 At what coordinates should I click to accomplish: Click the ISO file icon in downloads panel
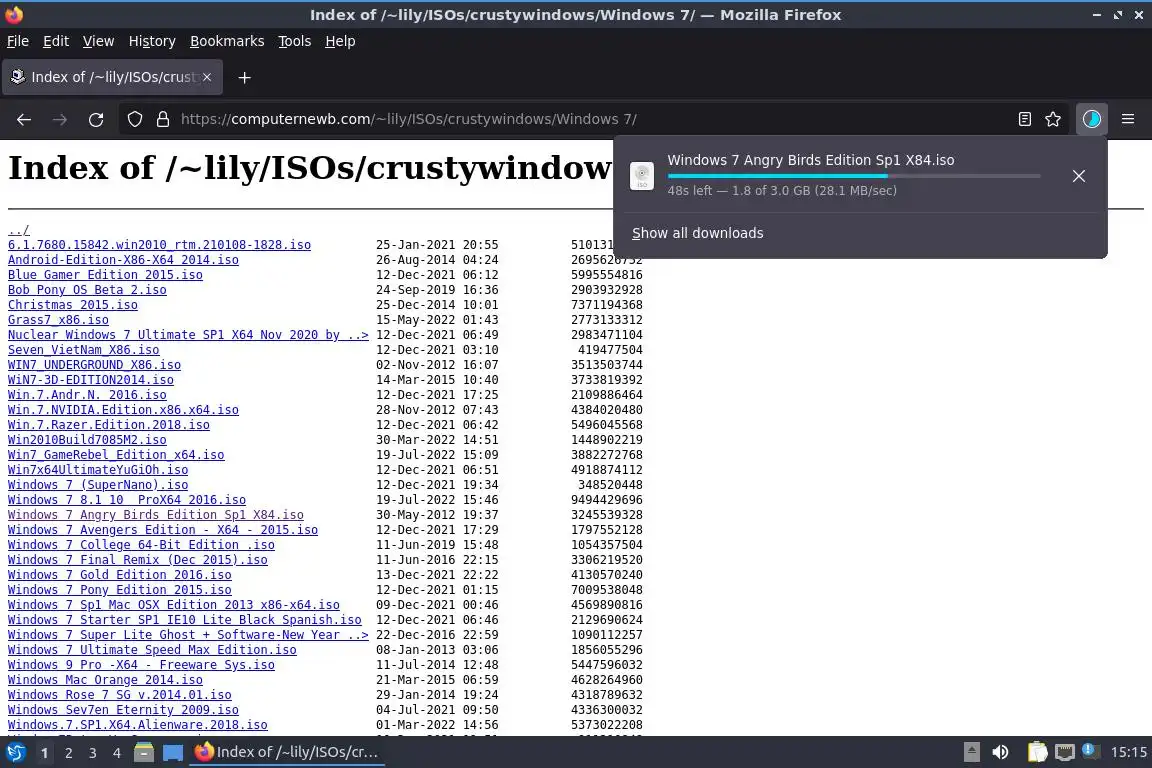click(642, 176)
